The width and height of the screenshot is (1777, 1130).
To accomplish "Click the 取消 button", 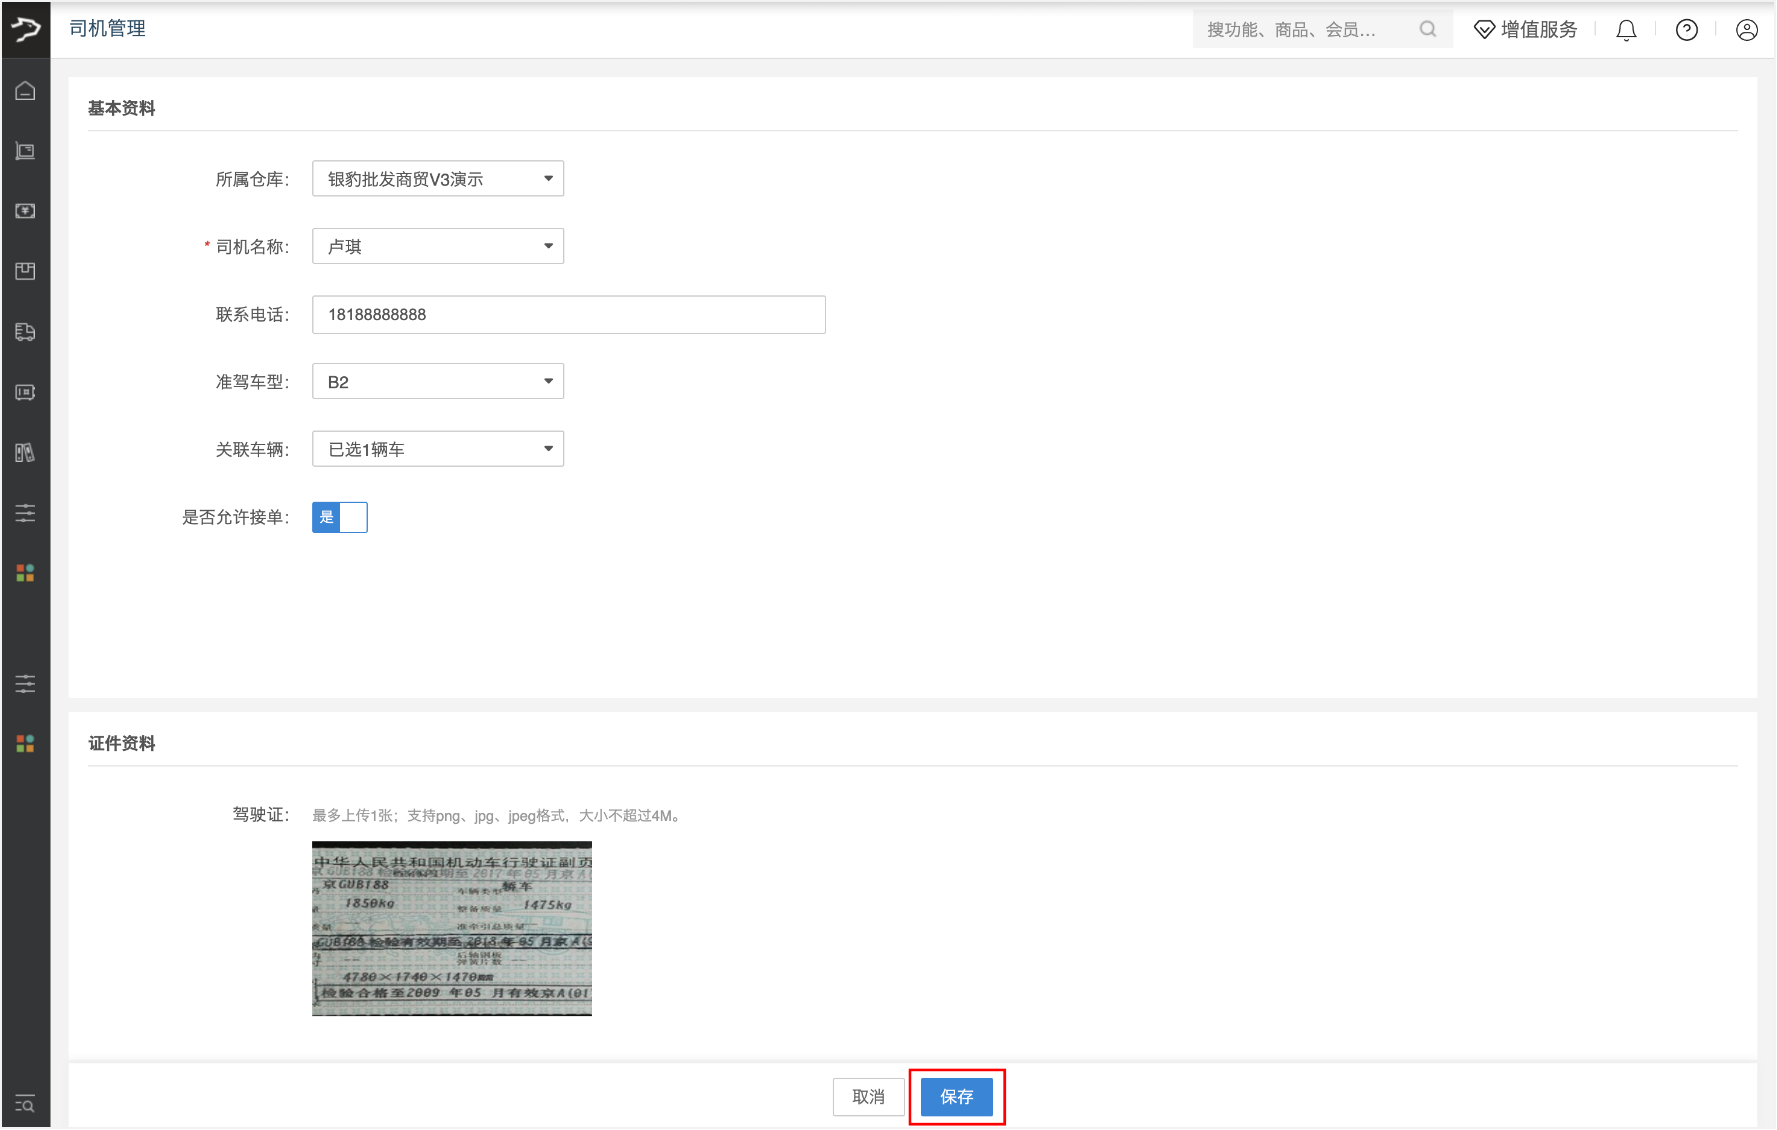I will (868, 1097).
